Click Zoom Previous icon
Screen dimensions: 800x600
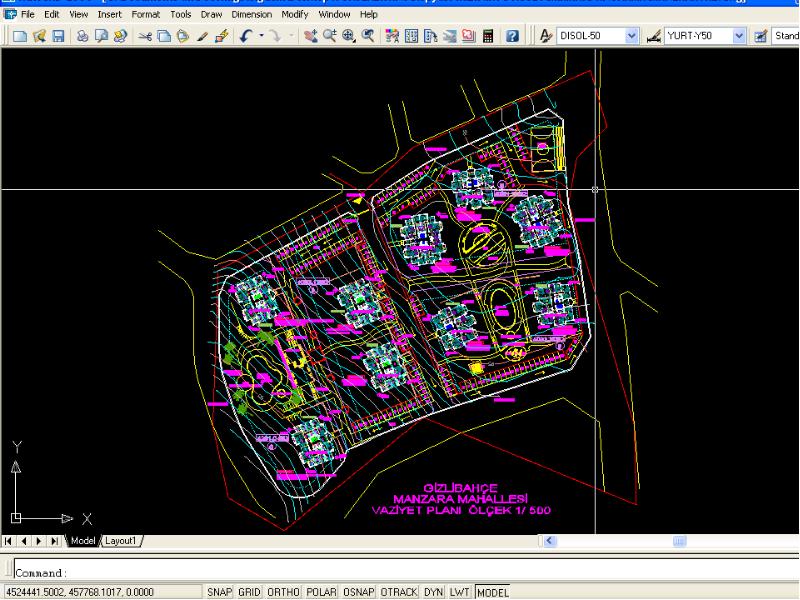click(x=368, y=36)
